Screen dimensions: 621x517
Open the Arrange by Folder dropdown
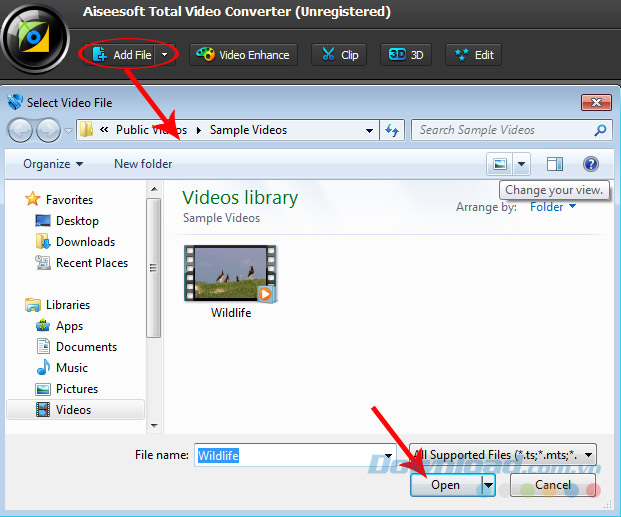[x=553, y=207]
